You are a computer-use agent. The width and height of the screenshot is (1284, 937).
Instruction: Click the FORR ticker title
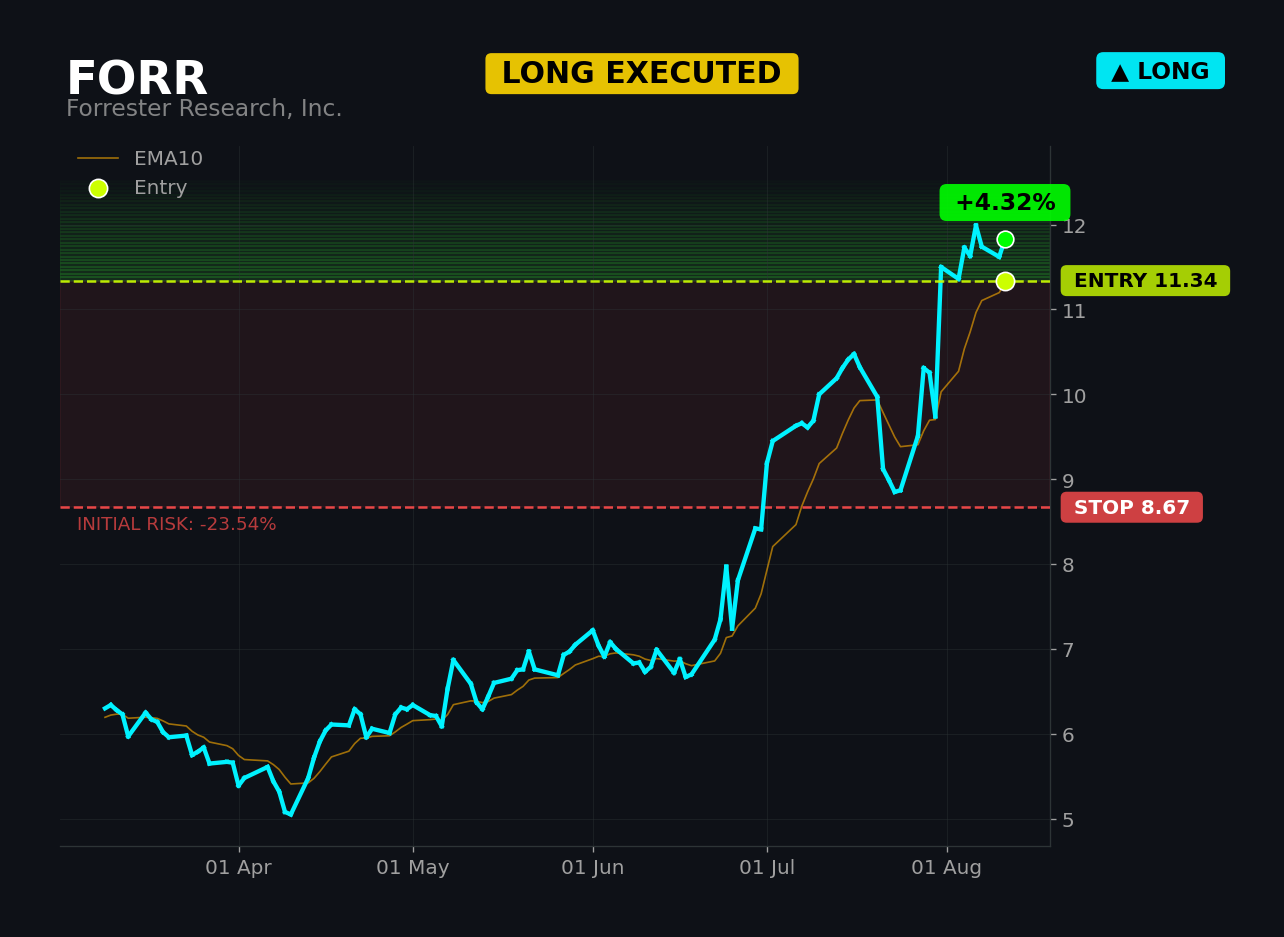137,80
